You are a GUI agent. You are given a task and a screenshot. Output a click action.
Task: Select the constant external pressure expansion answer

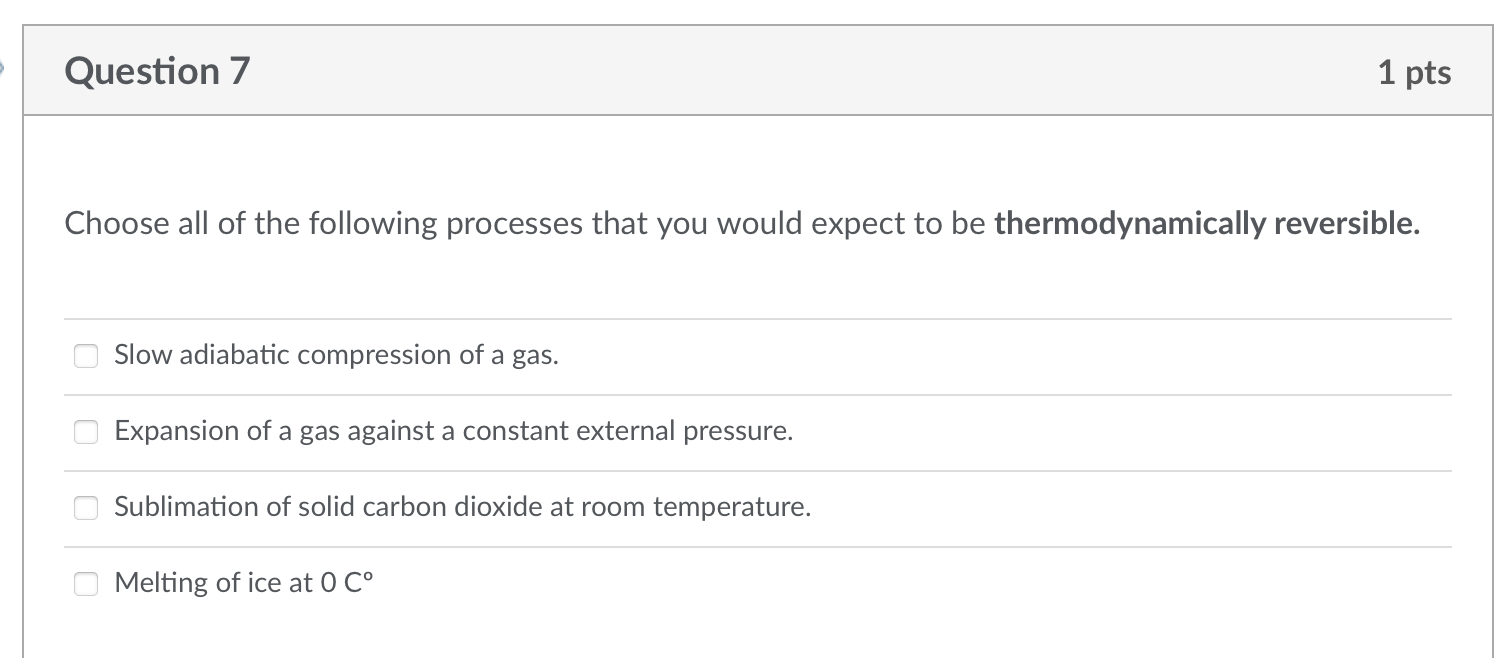click(x=85, y=432)
